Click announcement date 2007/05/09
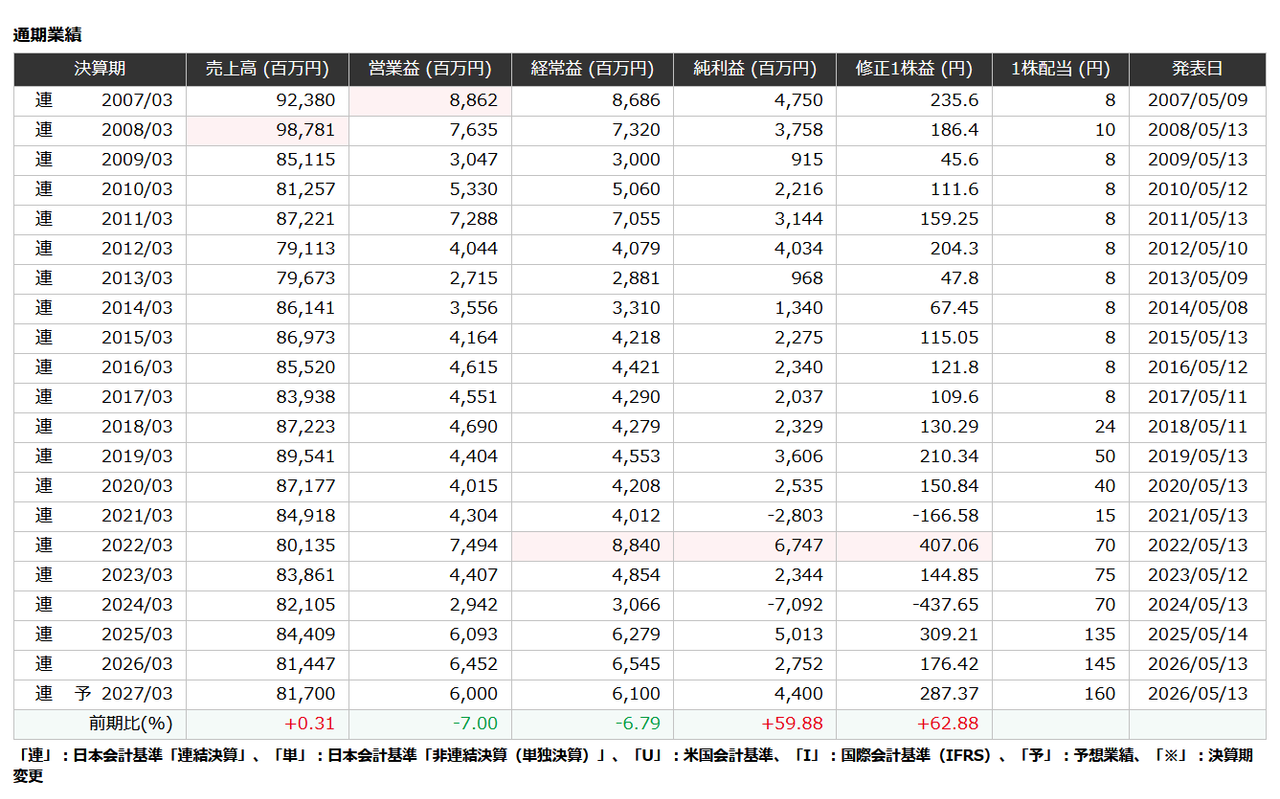This screenshot has width=1280, height=799. point(1198,100)
